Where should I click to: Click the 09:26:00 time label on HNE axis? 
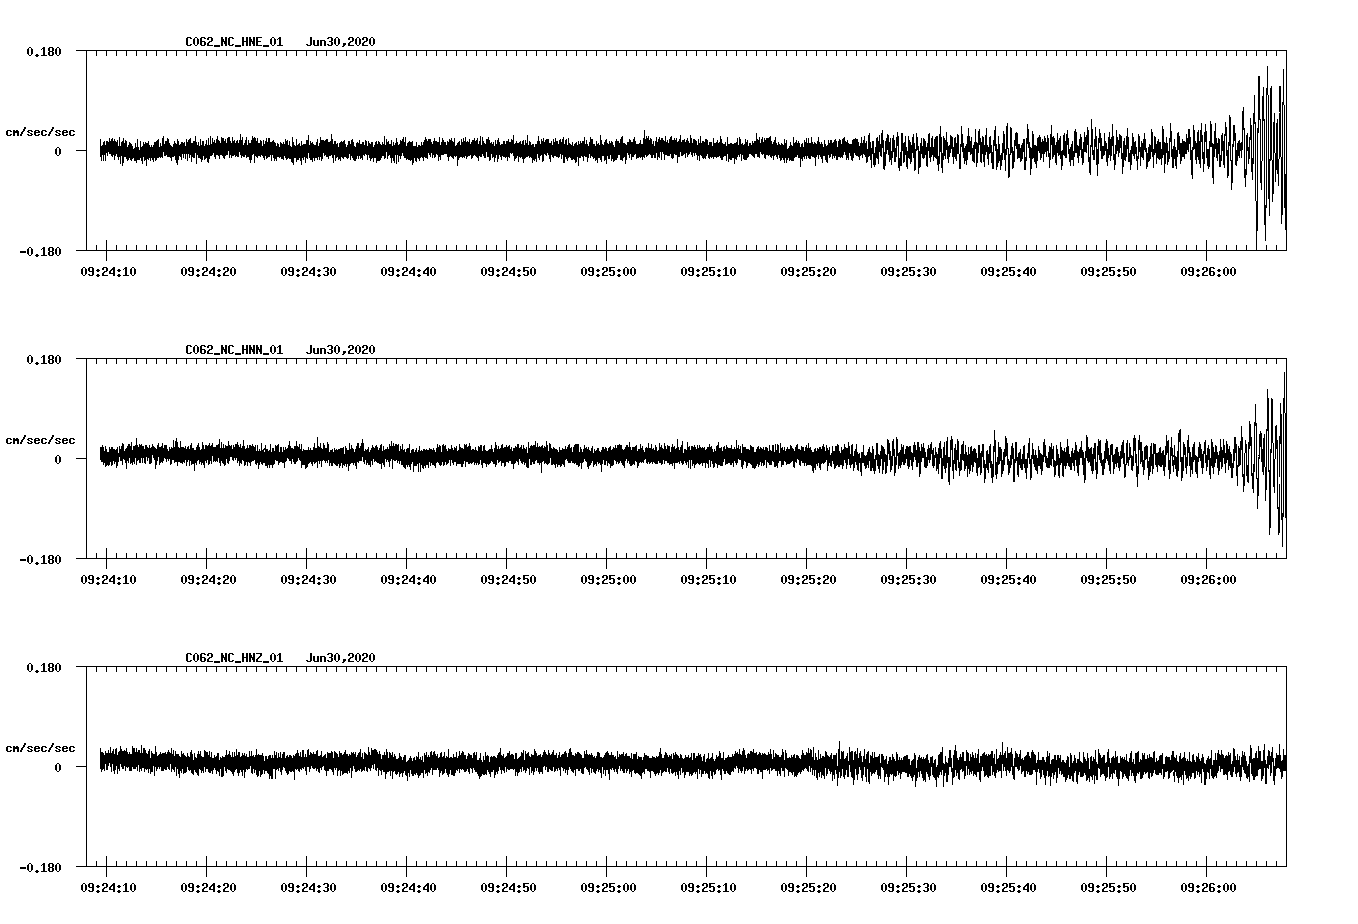[1208, 272]
